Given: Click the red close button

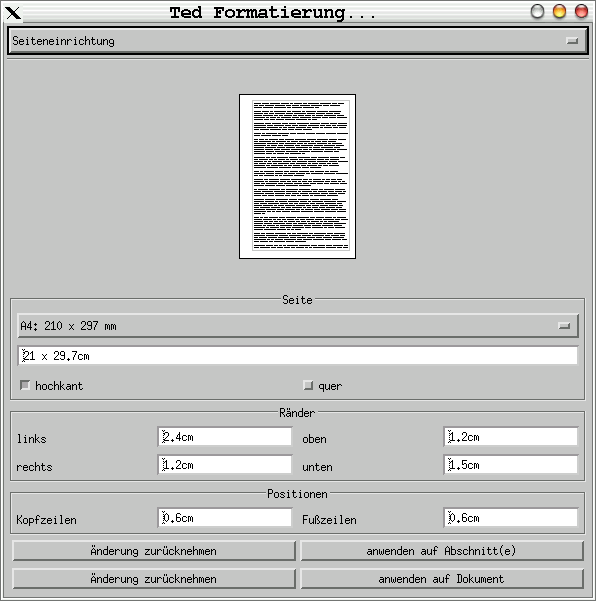Looking at the screenshot, I should pos(581,11).
